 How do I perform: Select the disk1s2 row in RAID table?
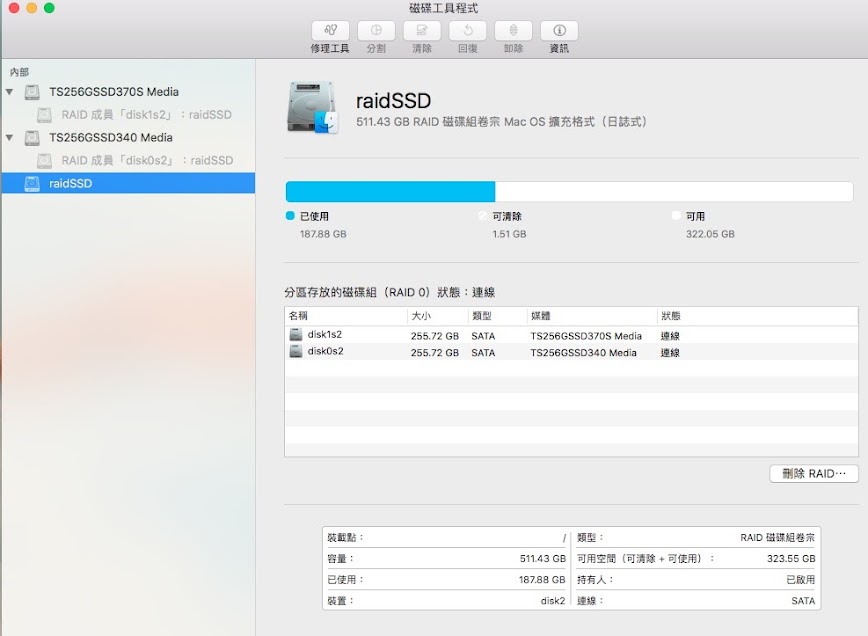(x=571, y=335)
